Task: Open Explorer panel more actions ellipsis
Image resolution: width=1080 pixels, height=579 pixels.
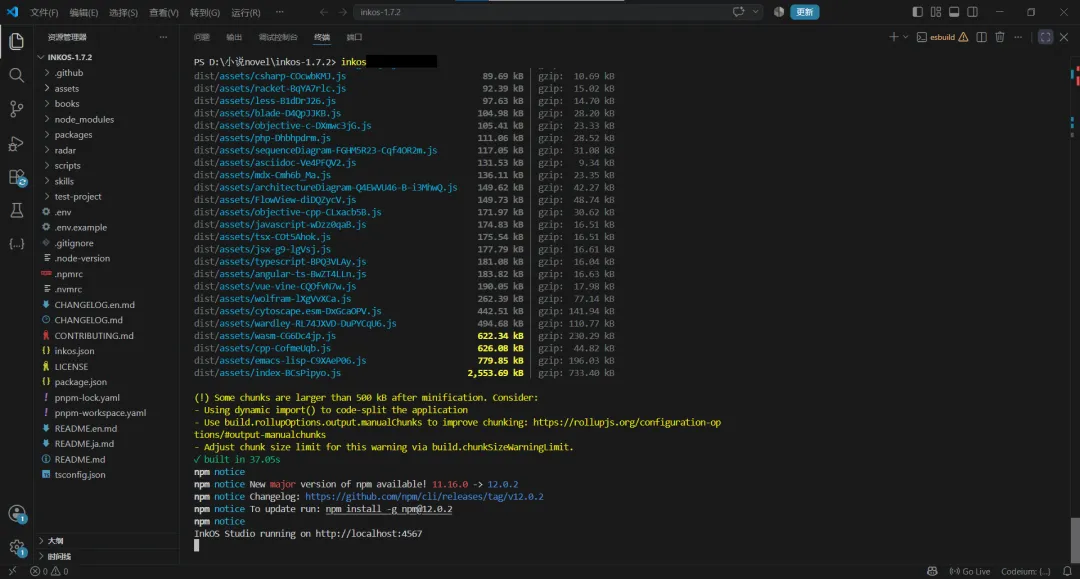Action: click(163, 37)
